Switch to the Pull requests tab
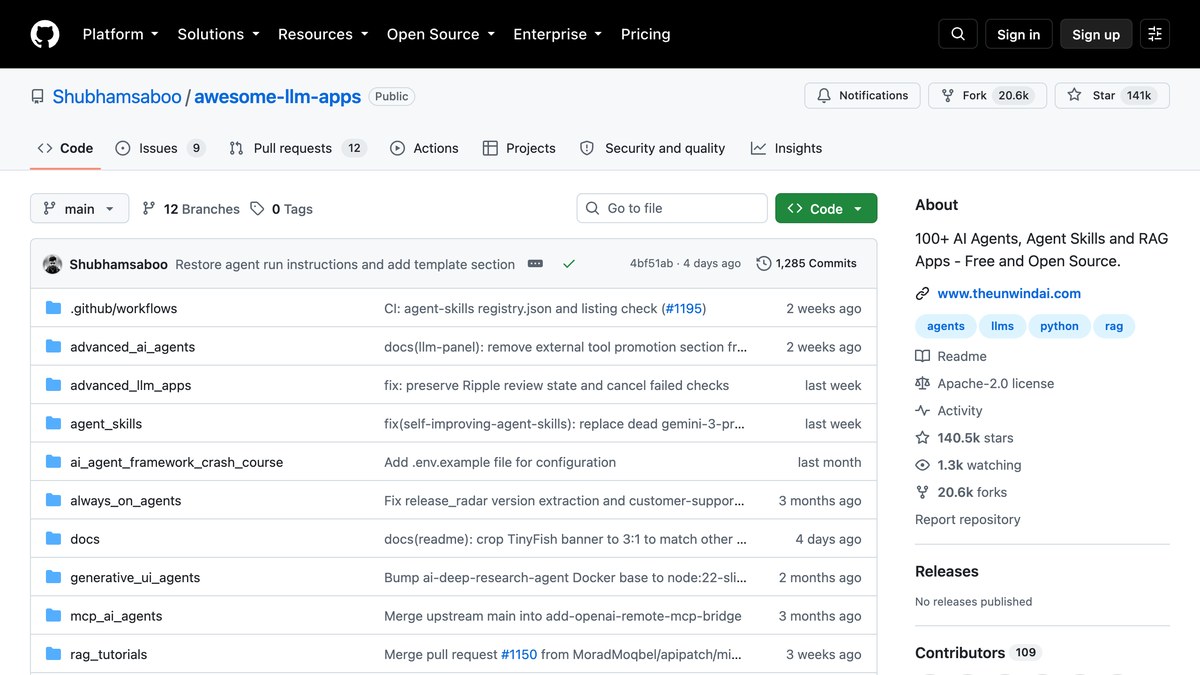This screenshot has width=1200, height=675. click(298, 148)
